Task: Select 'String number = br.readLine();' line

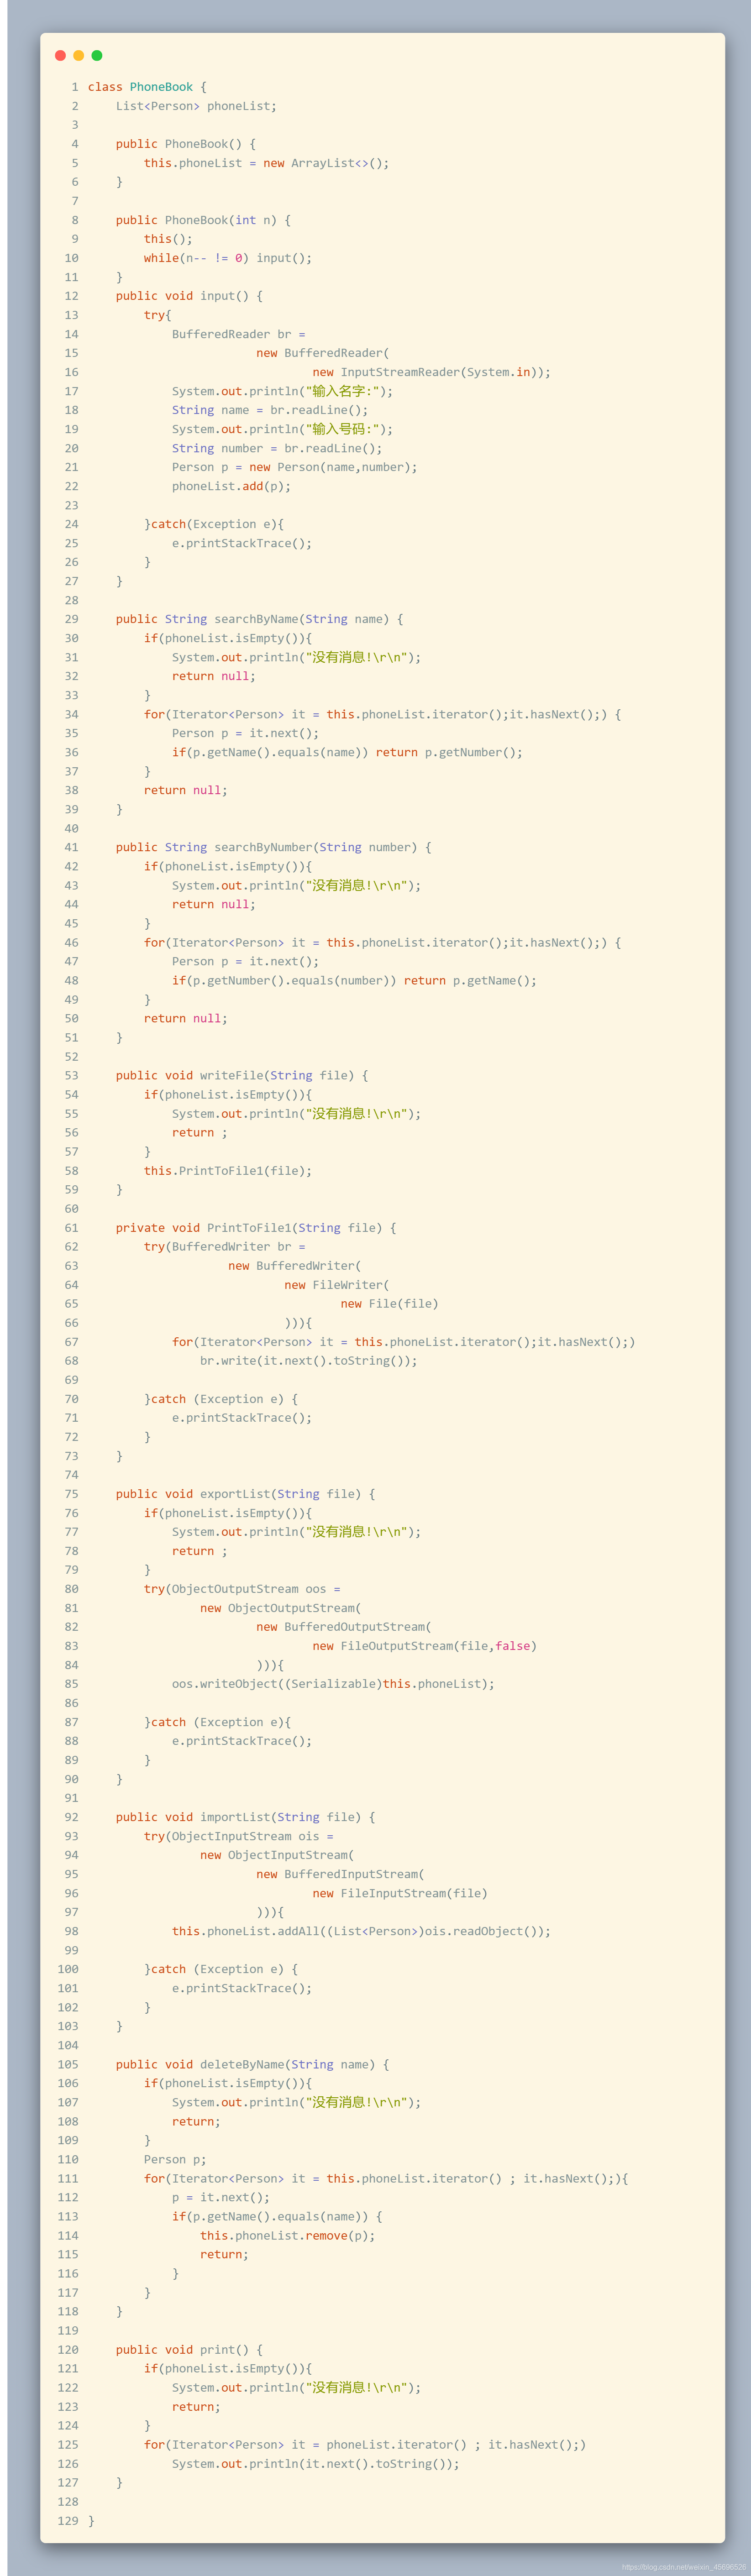Action: (x=277, y=448)
